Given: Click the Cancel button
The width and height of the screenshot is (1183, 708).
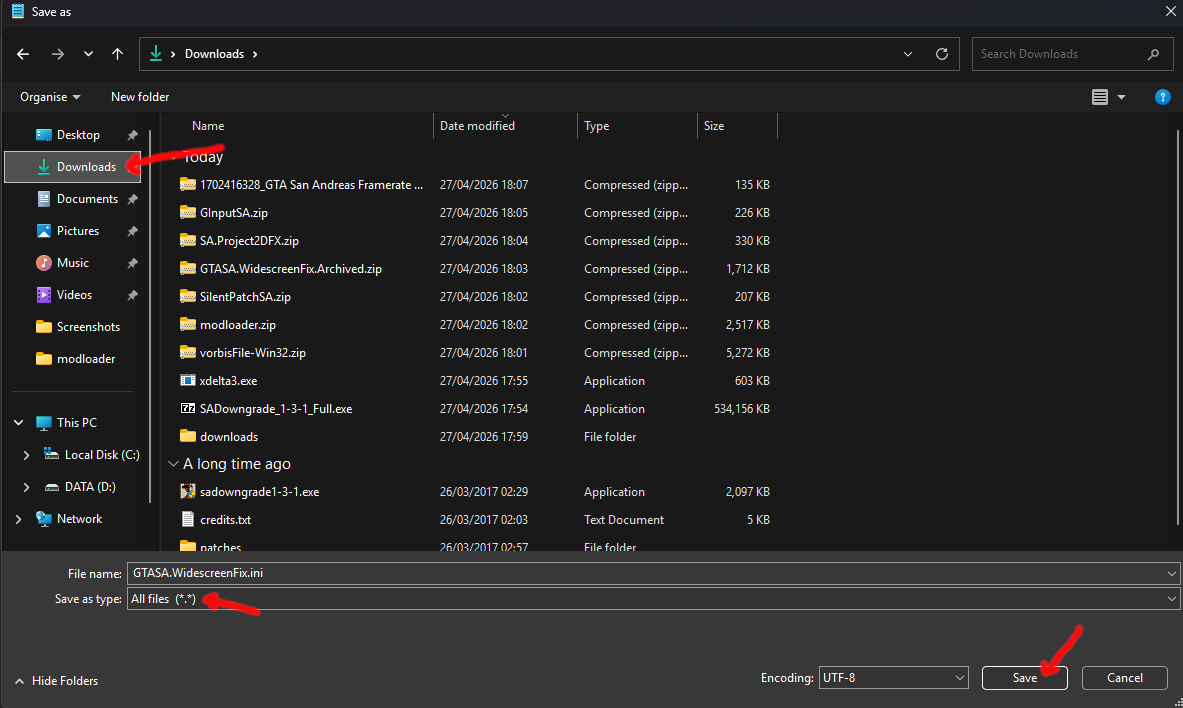Looking at the screenshot, I should (x=1124, y=678).
